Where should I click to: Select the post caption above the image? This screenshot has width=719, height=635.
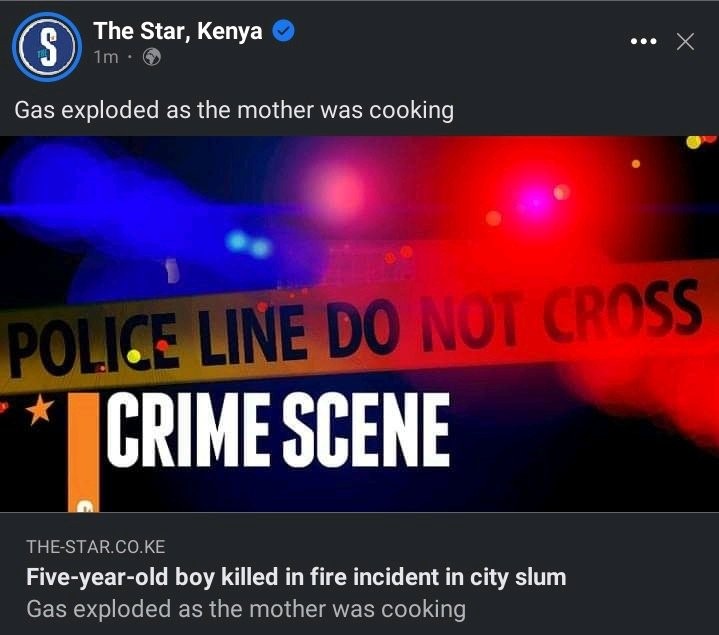(x=234, y=110)
